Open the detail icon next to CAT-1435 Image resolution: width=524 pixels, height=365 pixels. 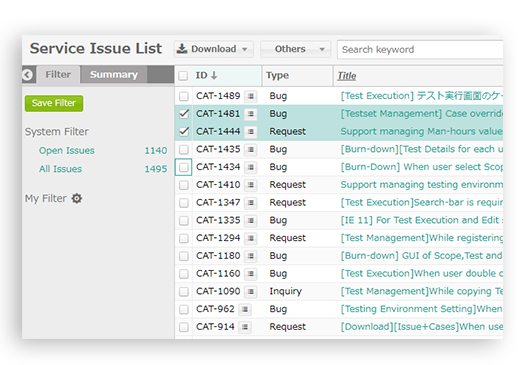(x=251, y=149)
